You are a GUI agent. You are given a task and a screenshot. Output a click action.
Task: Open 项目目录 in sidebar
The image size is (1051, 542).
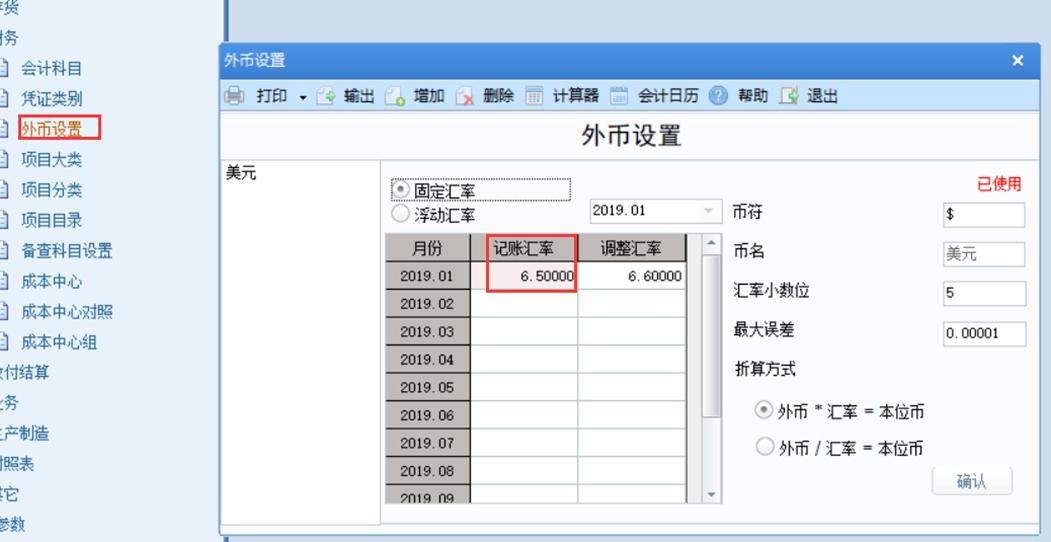(x=51, y=220)
